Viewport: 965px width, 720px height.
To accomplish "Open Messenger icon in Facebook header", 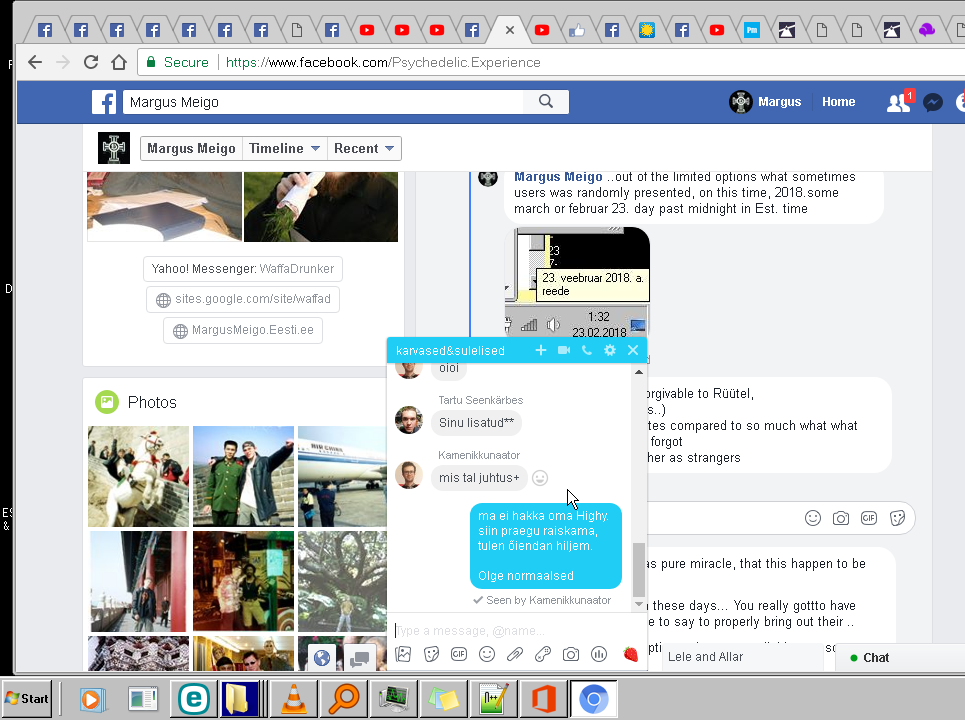I will tap(933, 102).
